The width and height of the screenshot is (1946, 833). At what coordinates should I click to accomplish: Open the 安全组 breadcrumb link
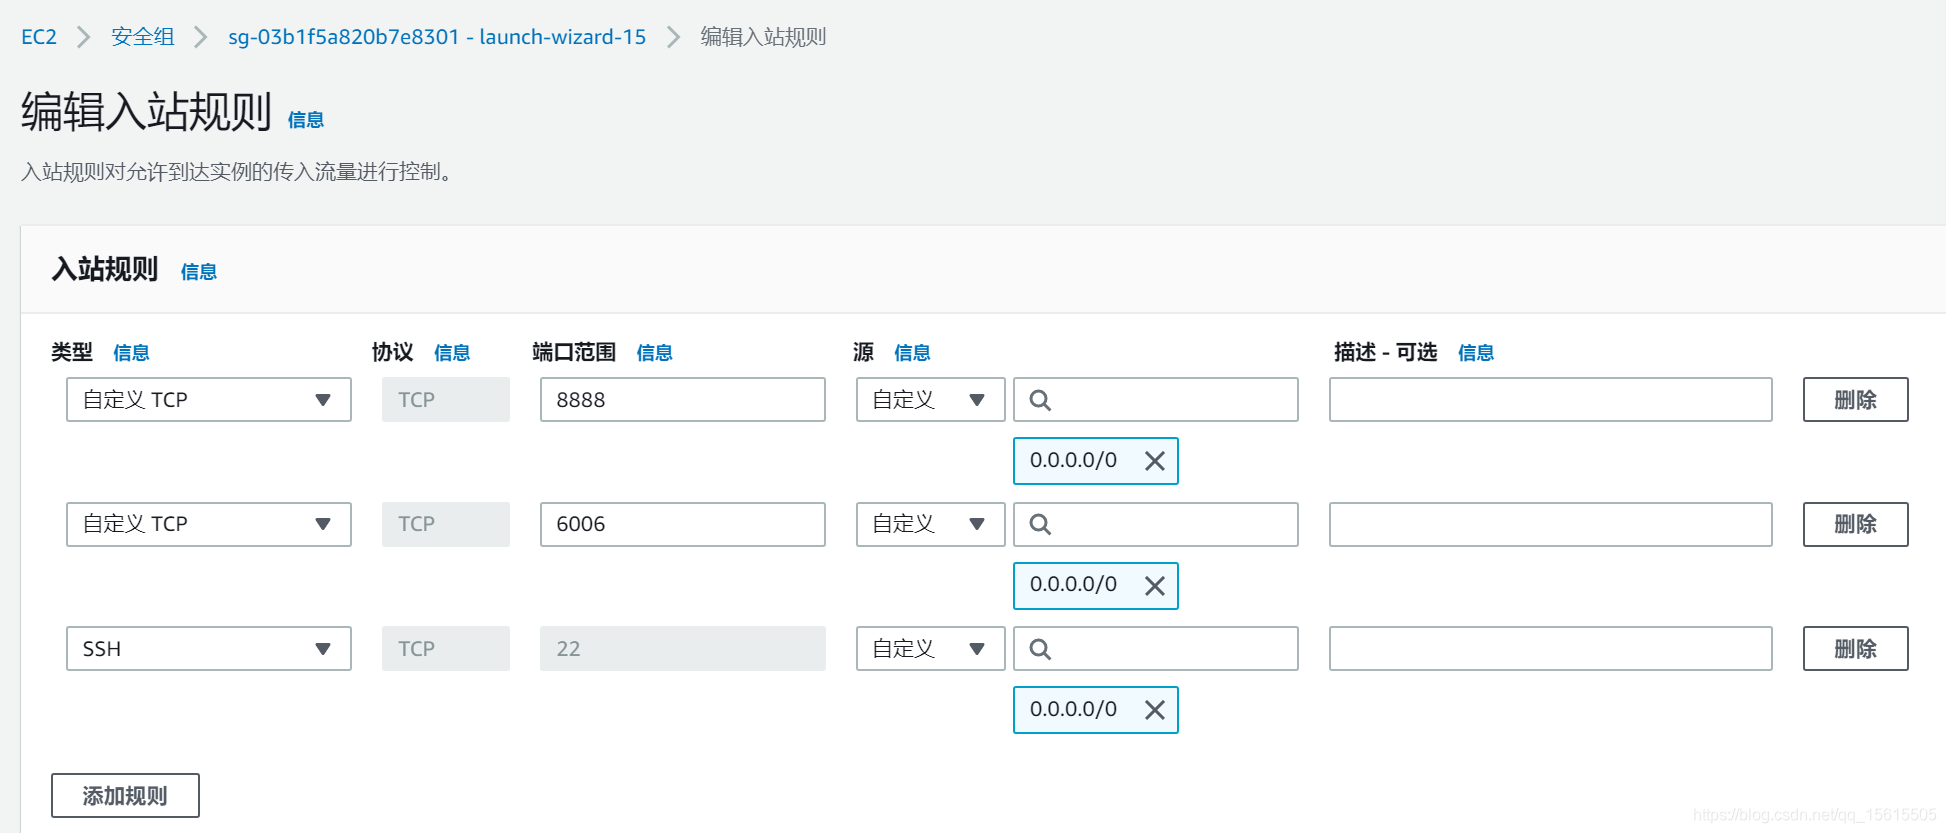pos(143,37)
